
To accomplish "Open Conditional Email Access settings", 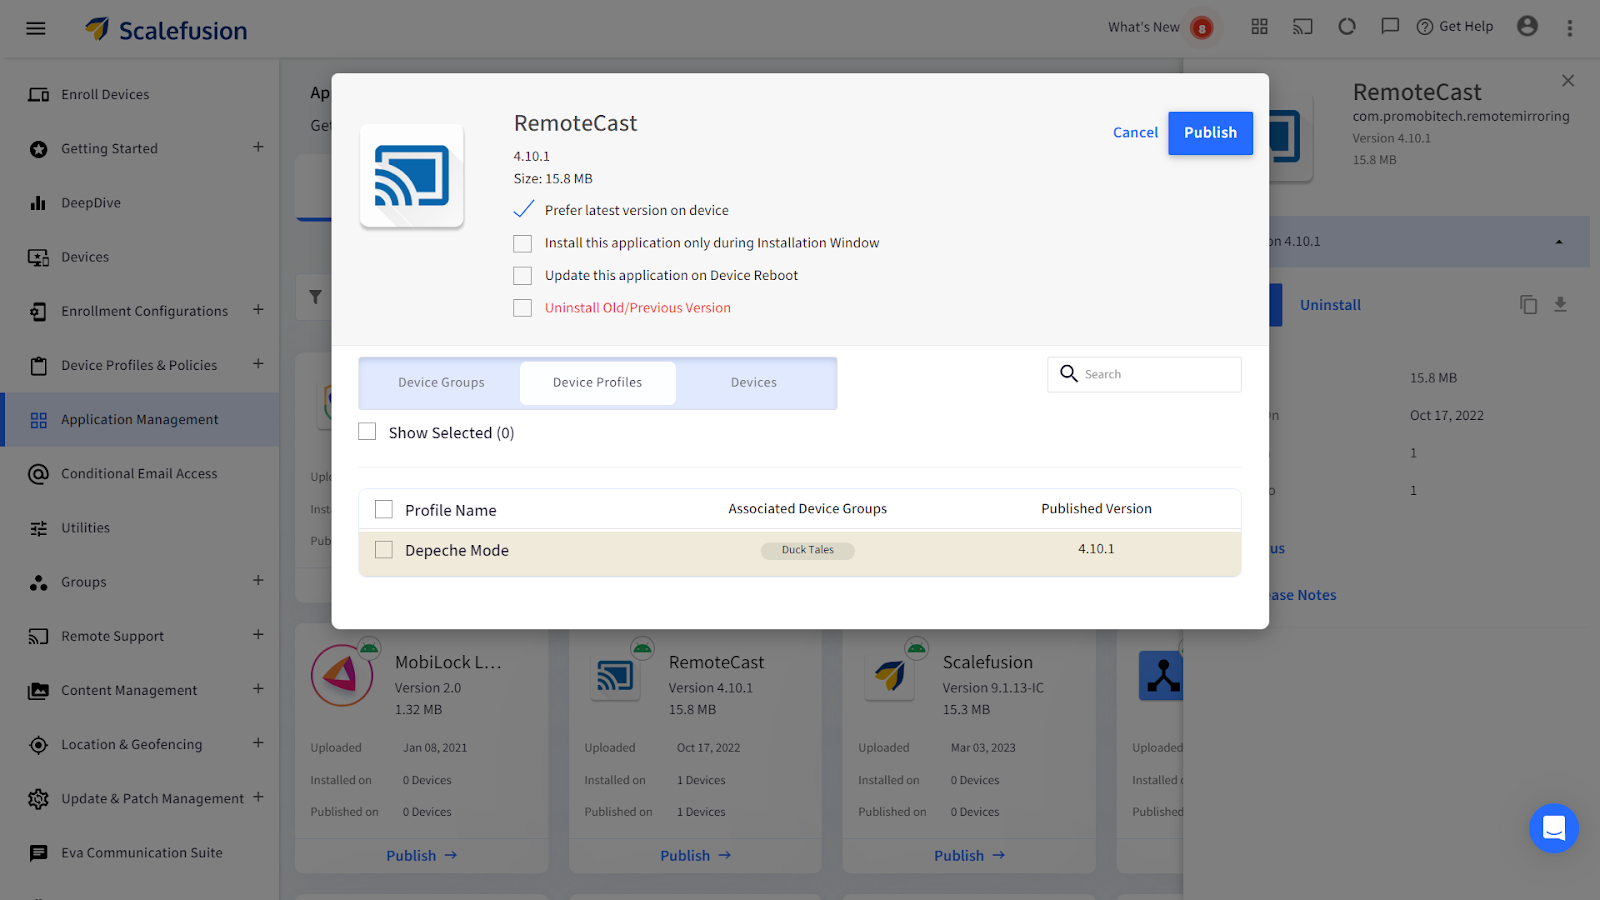I will coord(138,473).
